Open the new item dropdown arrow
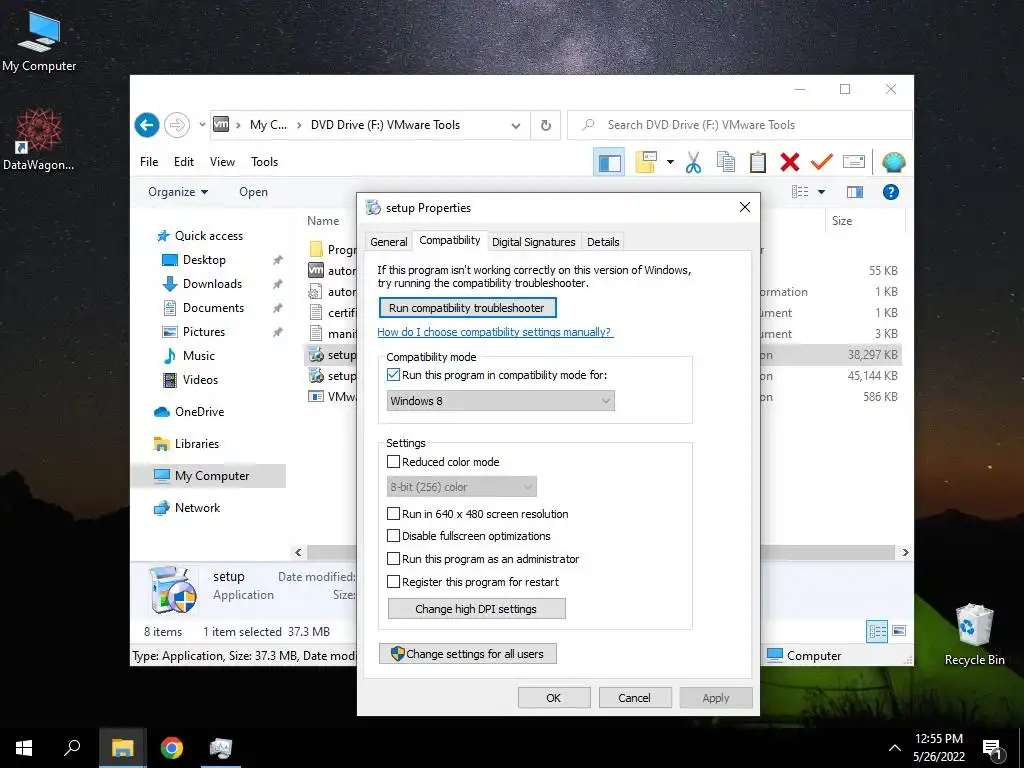Viewport: 1024px width, 768px height. tap(670, 162)
